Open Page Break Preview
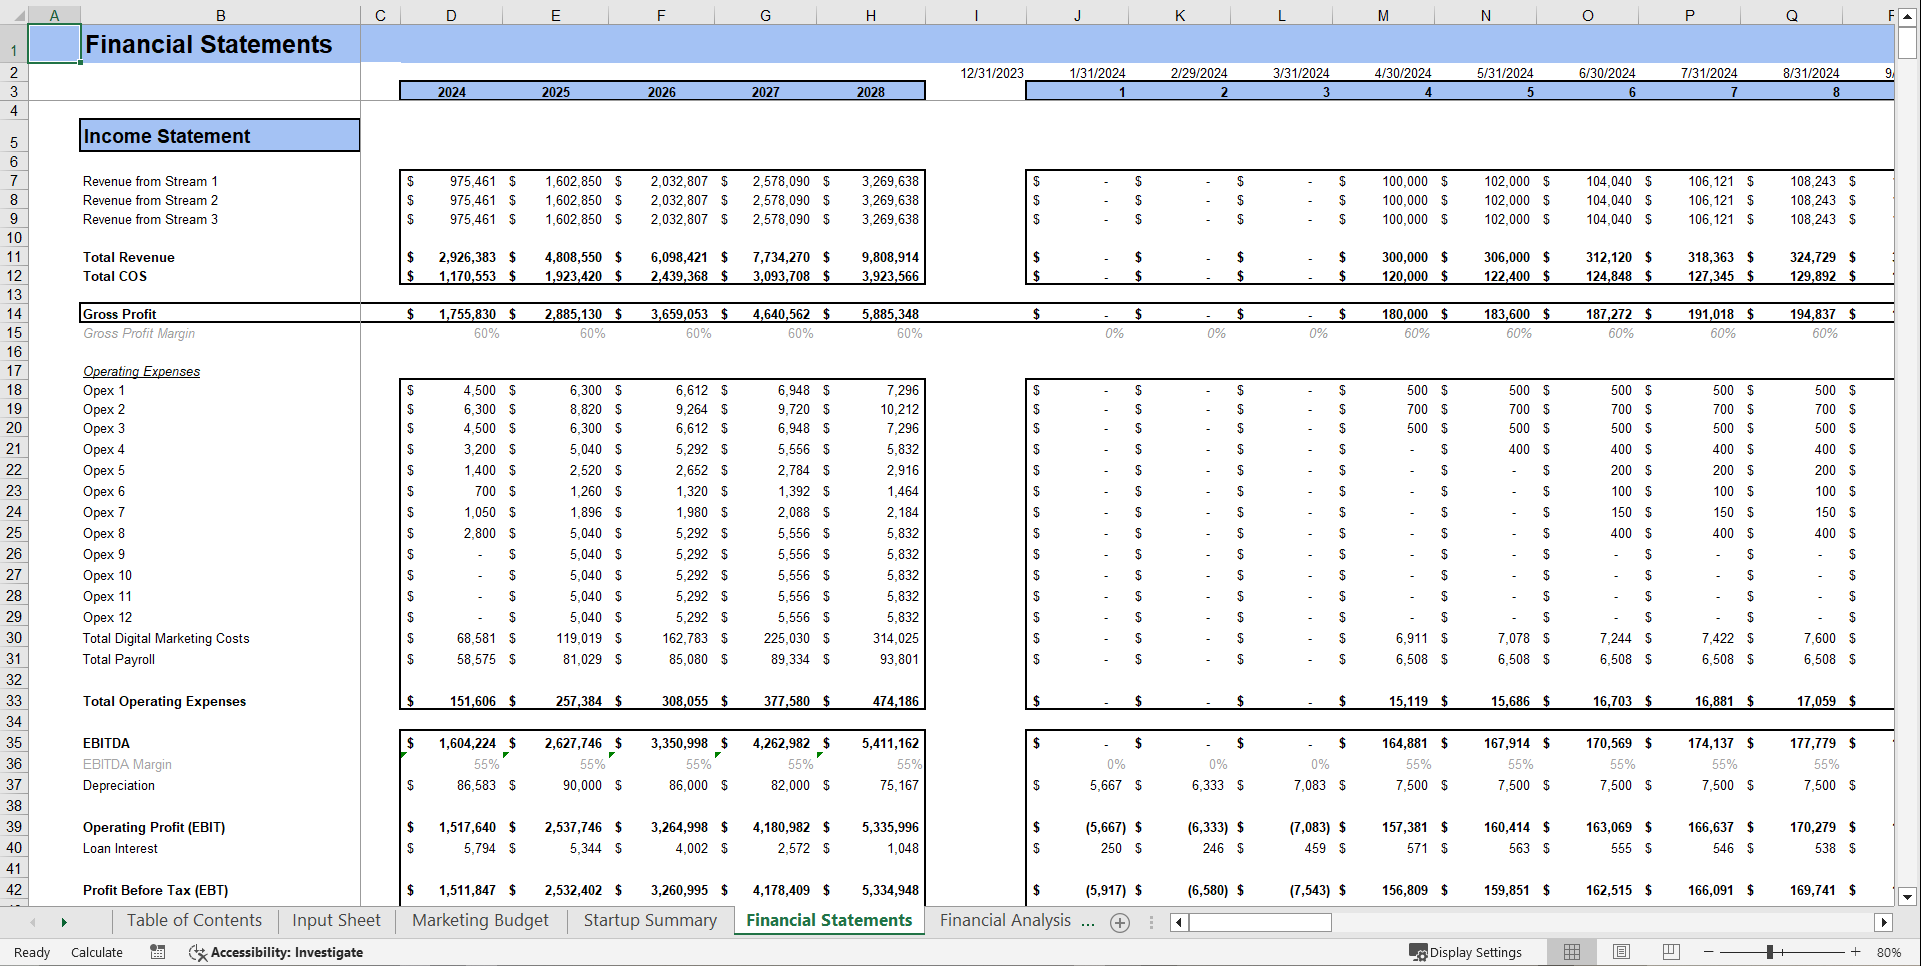Screen dimensions: 1921x966 coord(1670,952)
